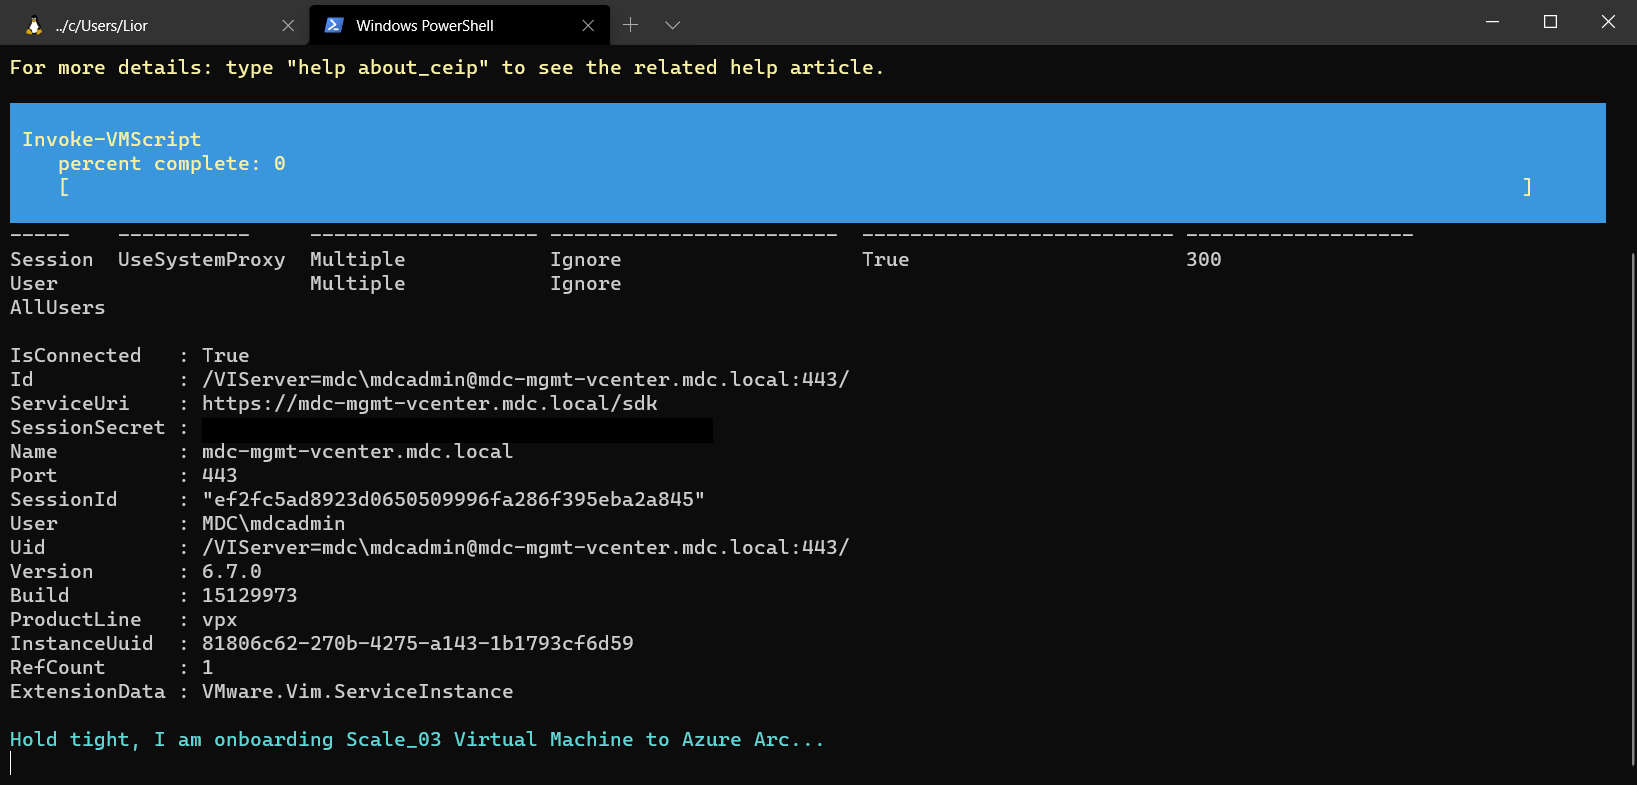Screen dimensions: 1637x785
Task: Click the 'help about_ceip' hint line
Action: (x=447, y=67)
